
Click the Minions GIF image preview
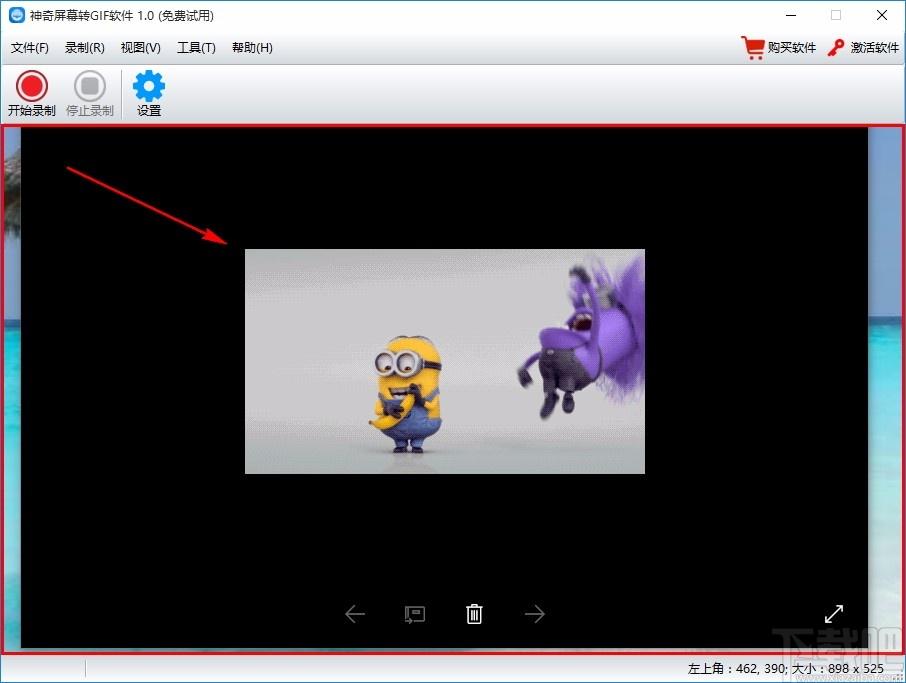point(445,361)
